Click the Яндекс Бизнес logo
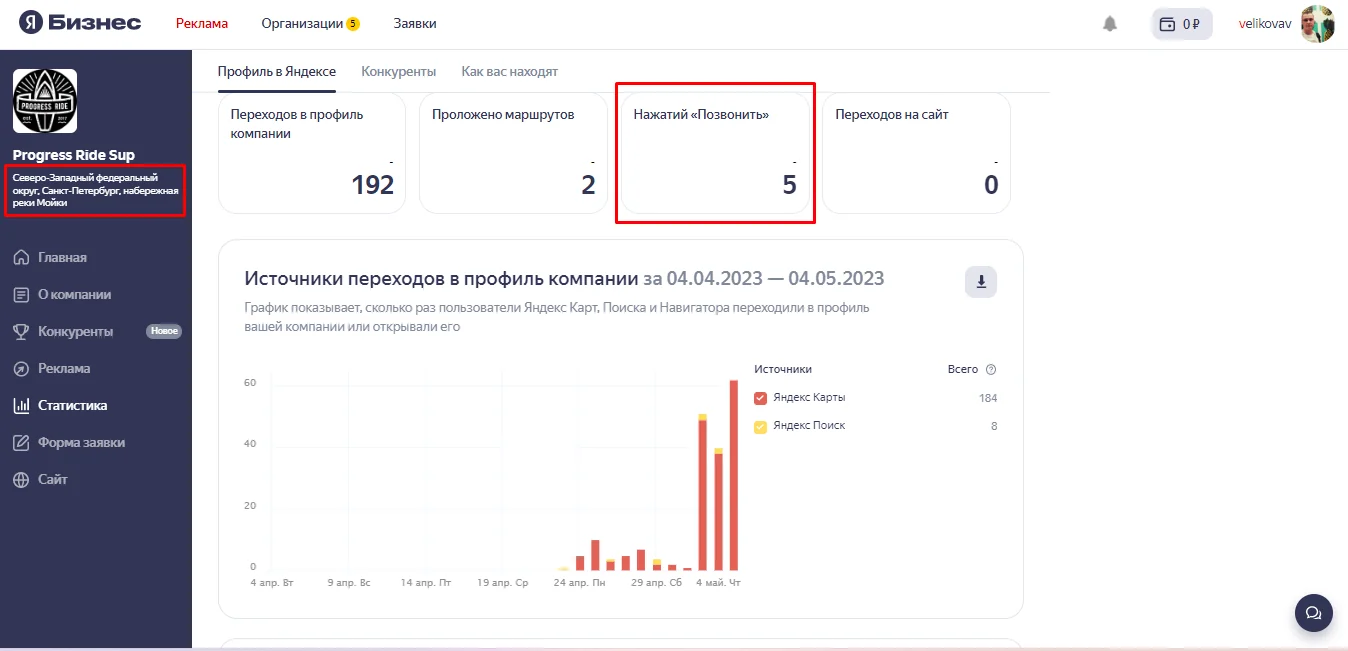 (x=80, y=23)
